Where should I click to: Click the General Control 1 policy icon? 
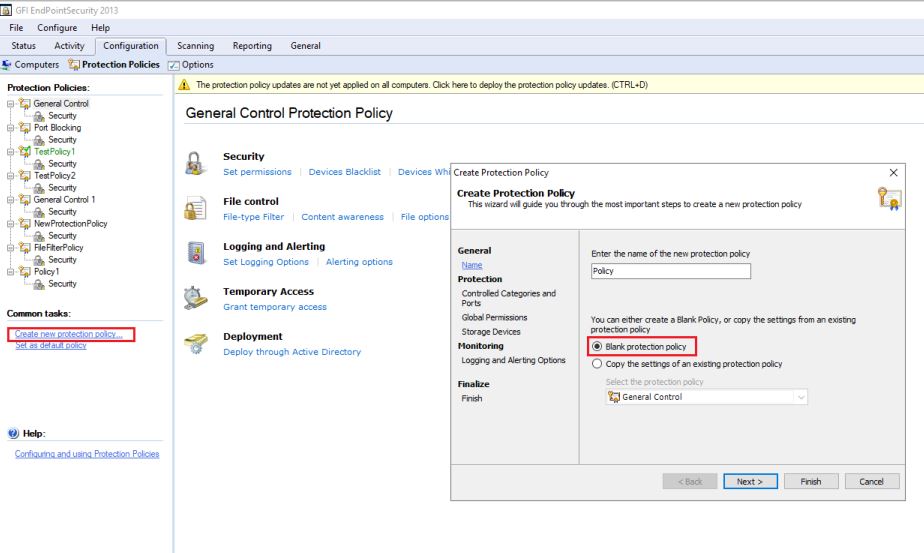point(25,199)
